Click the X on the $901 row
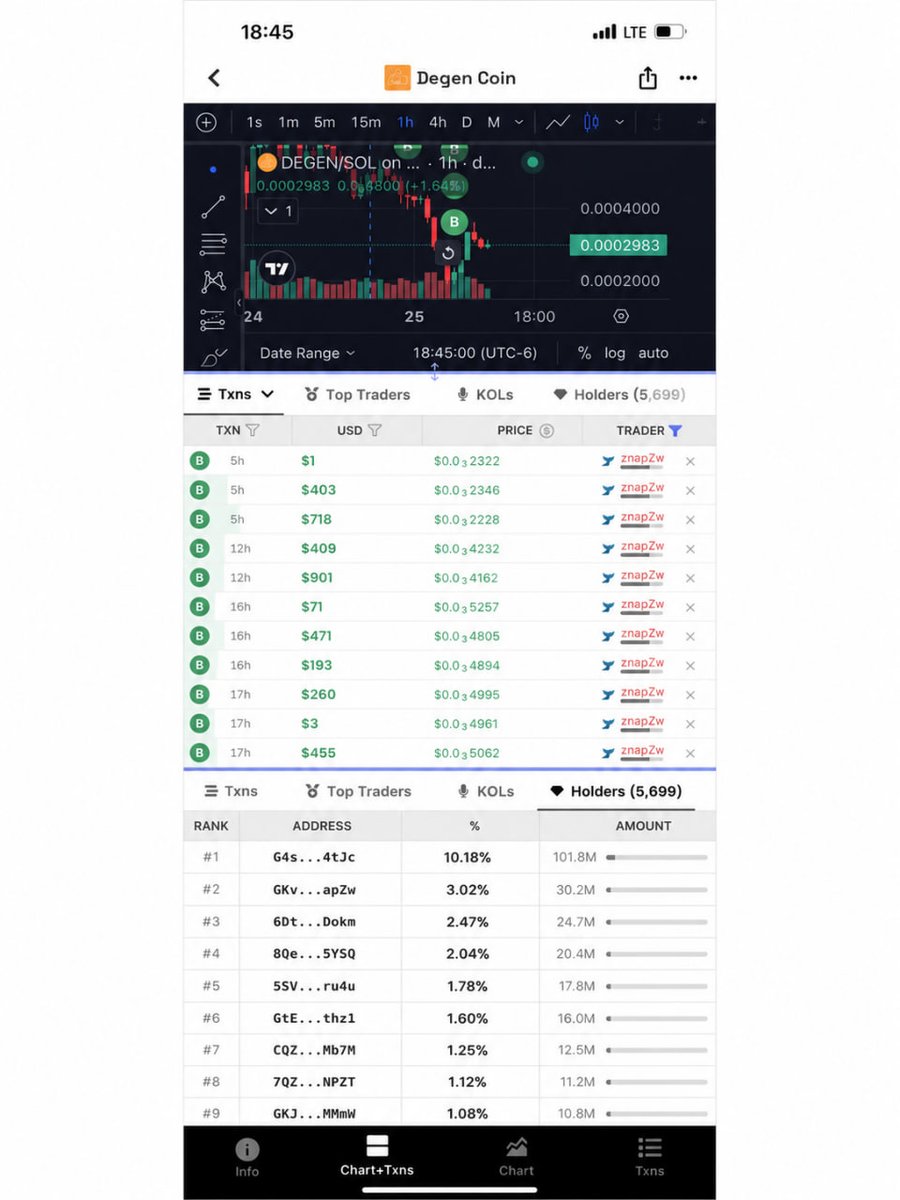 690,578
